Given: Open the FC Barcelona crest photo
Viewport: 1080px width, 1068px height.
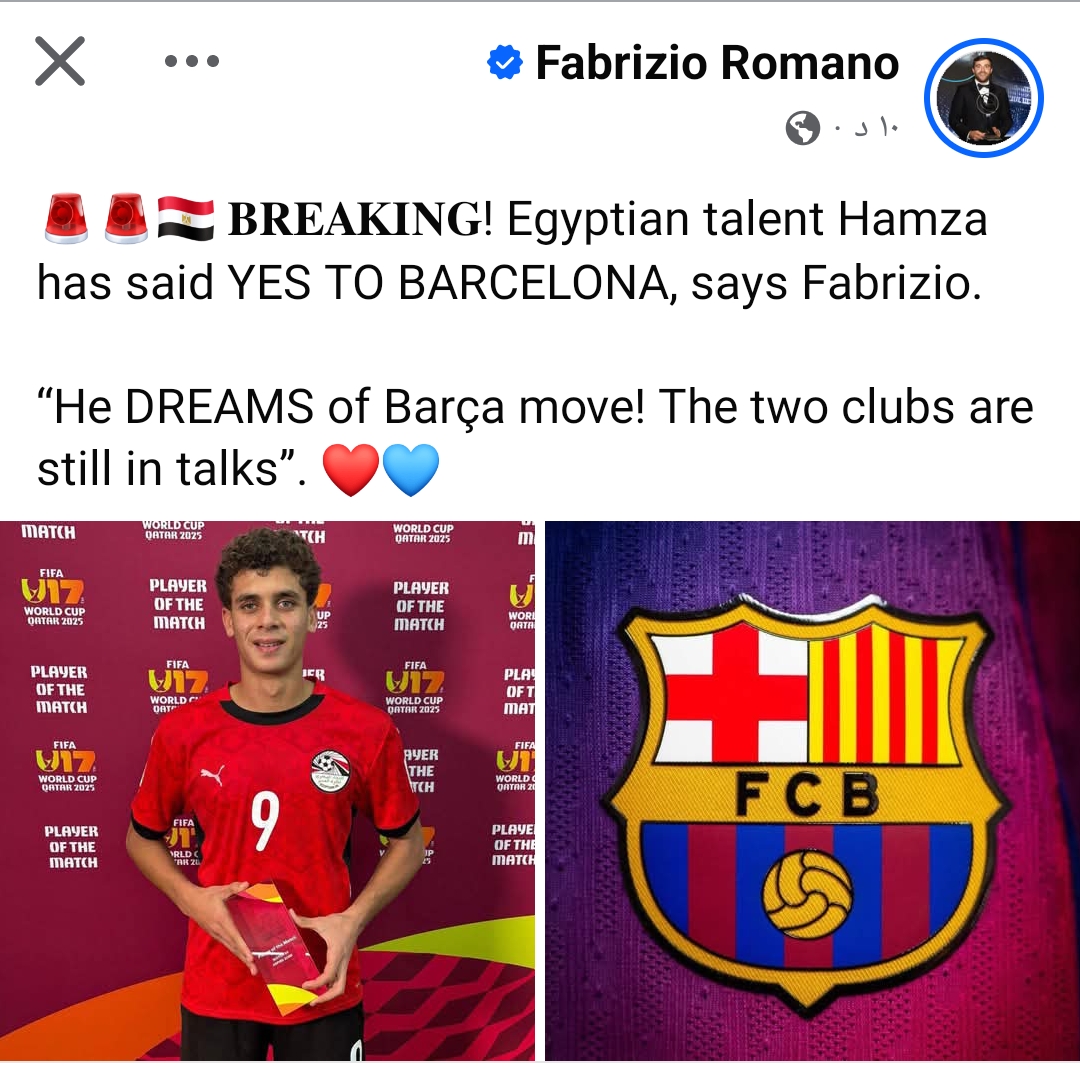Looking at the screenshot, I should 813,790.
